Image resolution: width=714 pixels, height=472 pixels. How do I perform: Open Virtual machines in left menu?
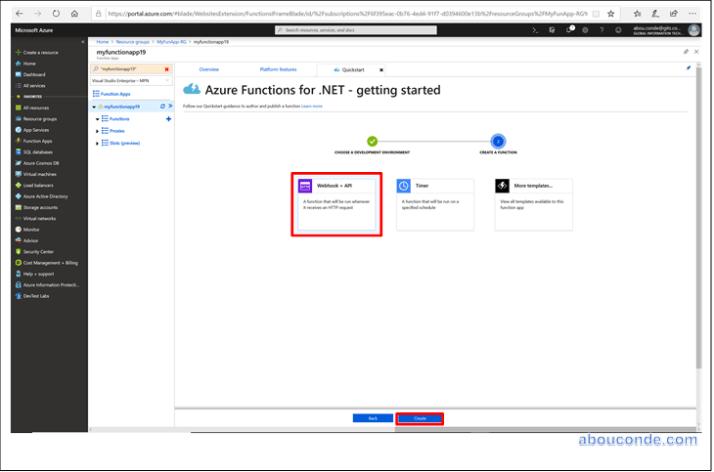39,174
